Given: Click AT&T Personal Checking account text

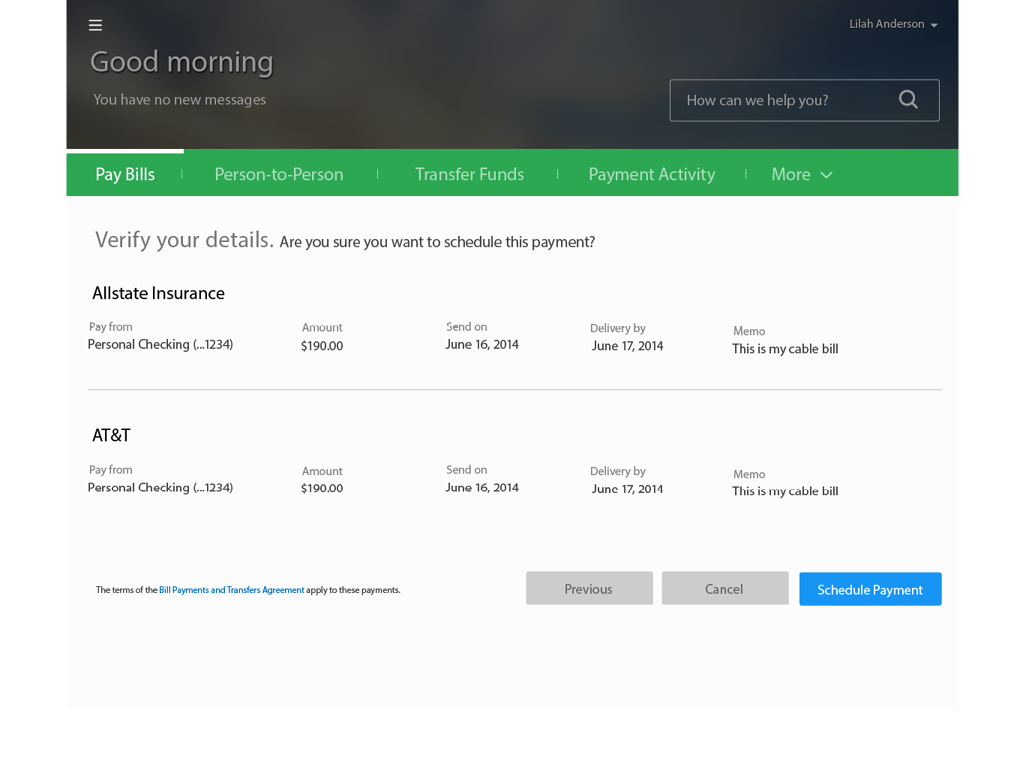Looking at the screenshot, I should click(x=160, y=487).
